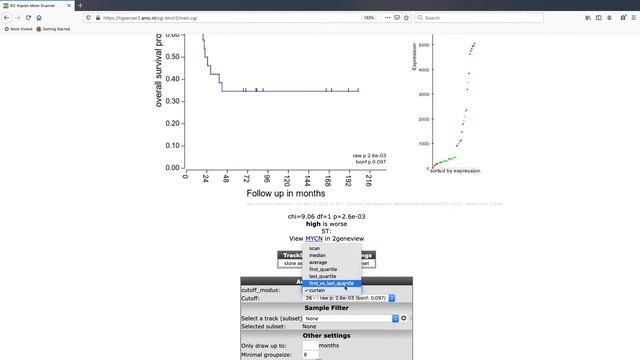Reset the zoom level indicator
The height and width of the screenshot is (360, 640).
369,18
